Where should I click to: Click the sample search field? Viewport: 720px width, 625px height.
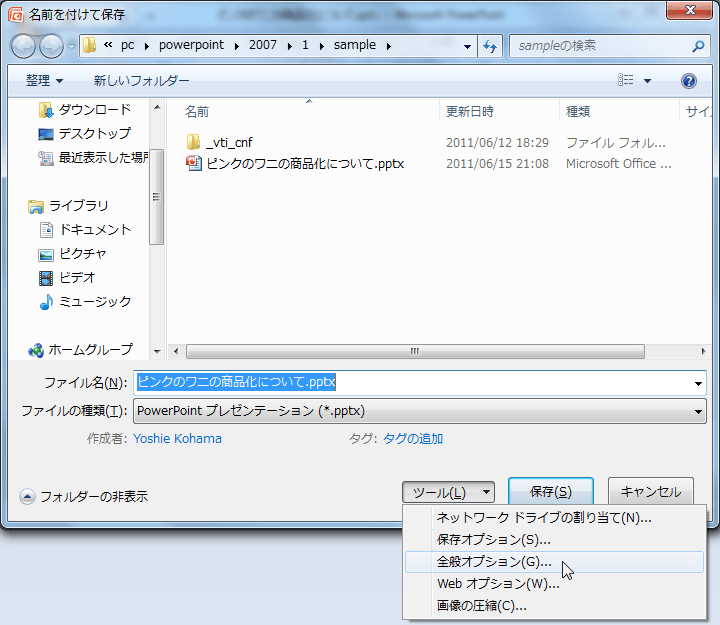click(x=609, y=46)
